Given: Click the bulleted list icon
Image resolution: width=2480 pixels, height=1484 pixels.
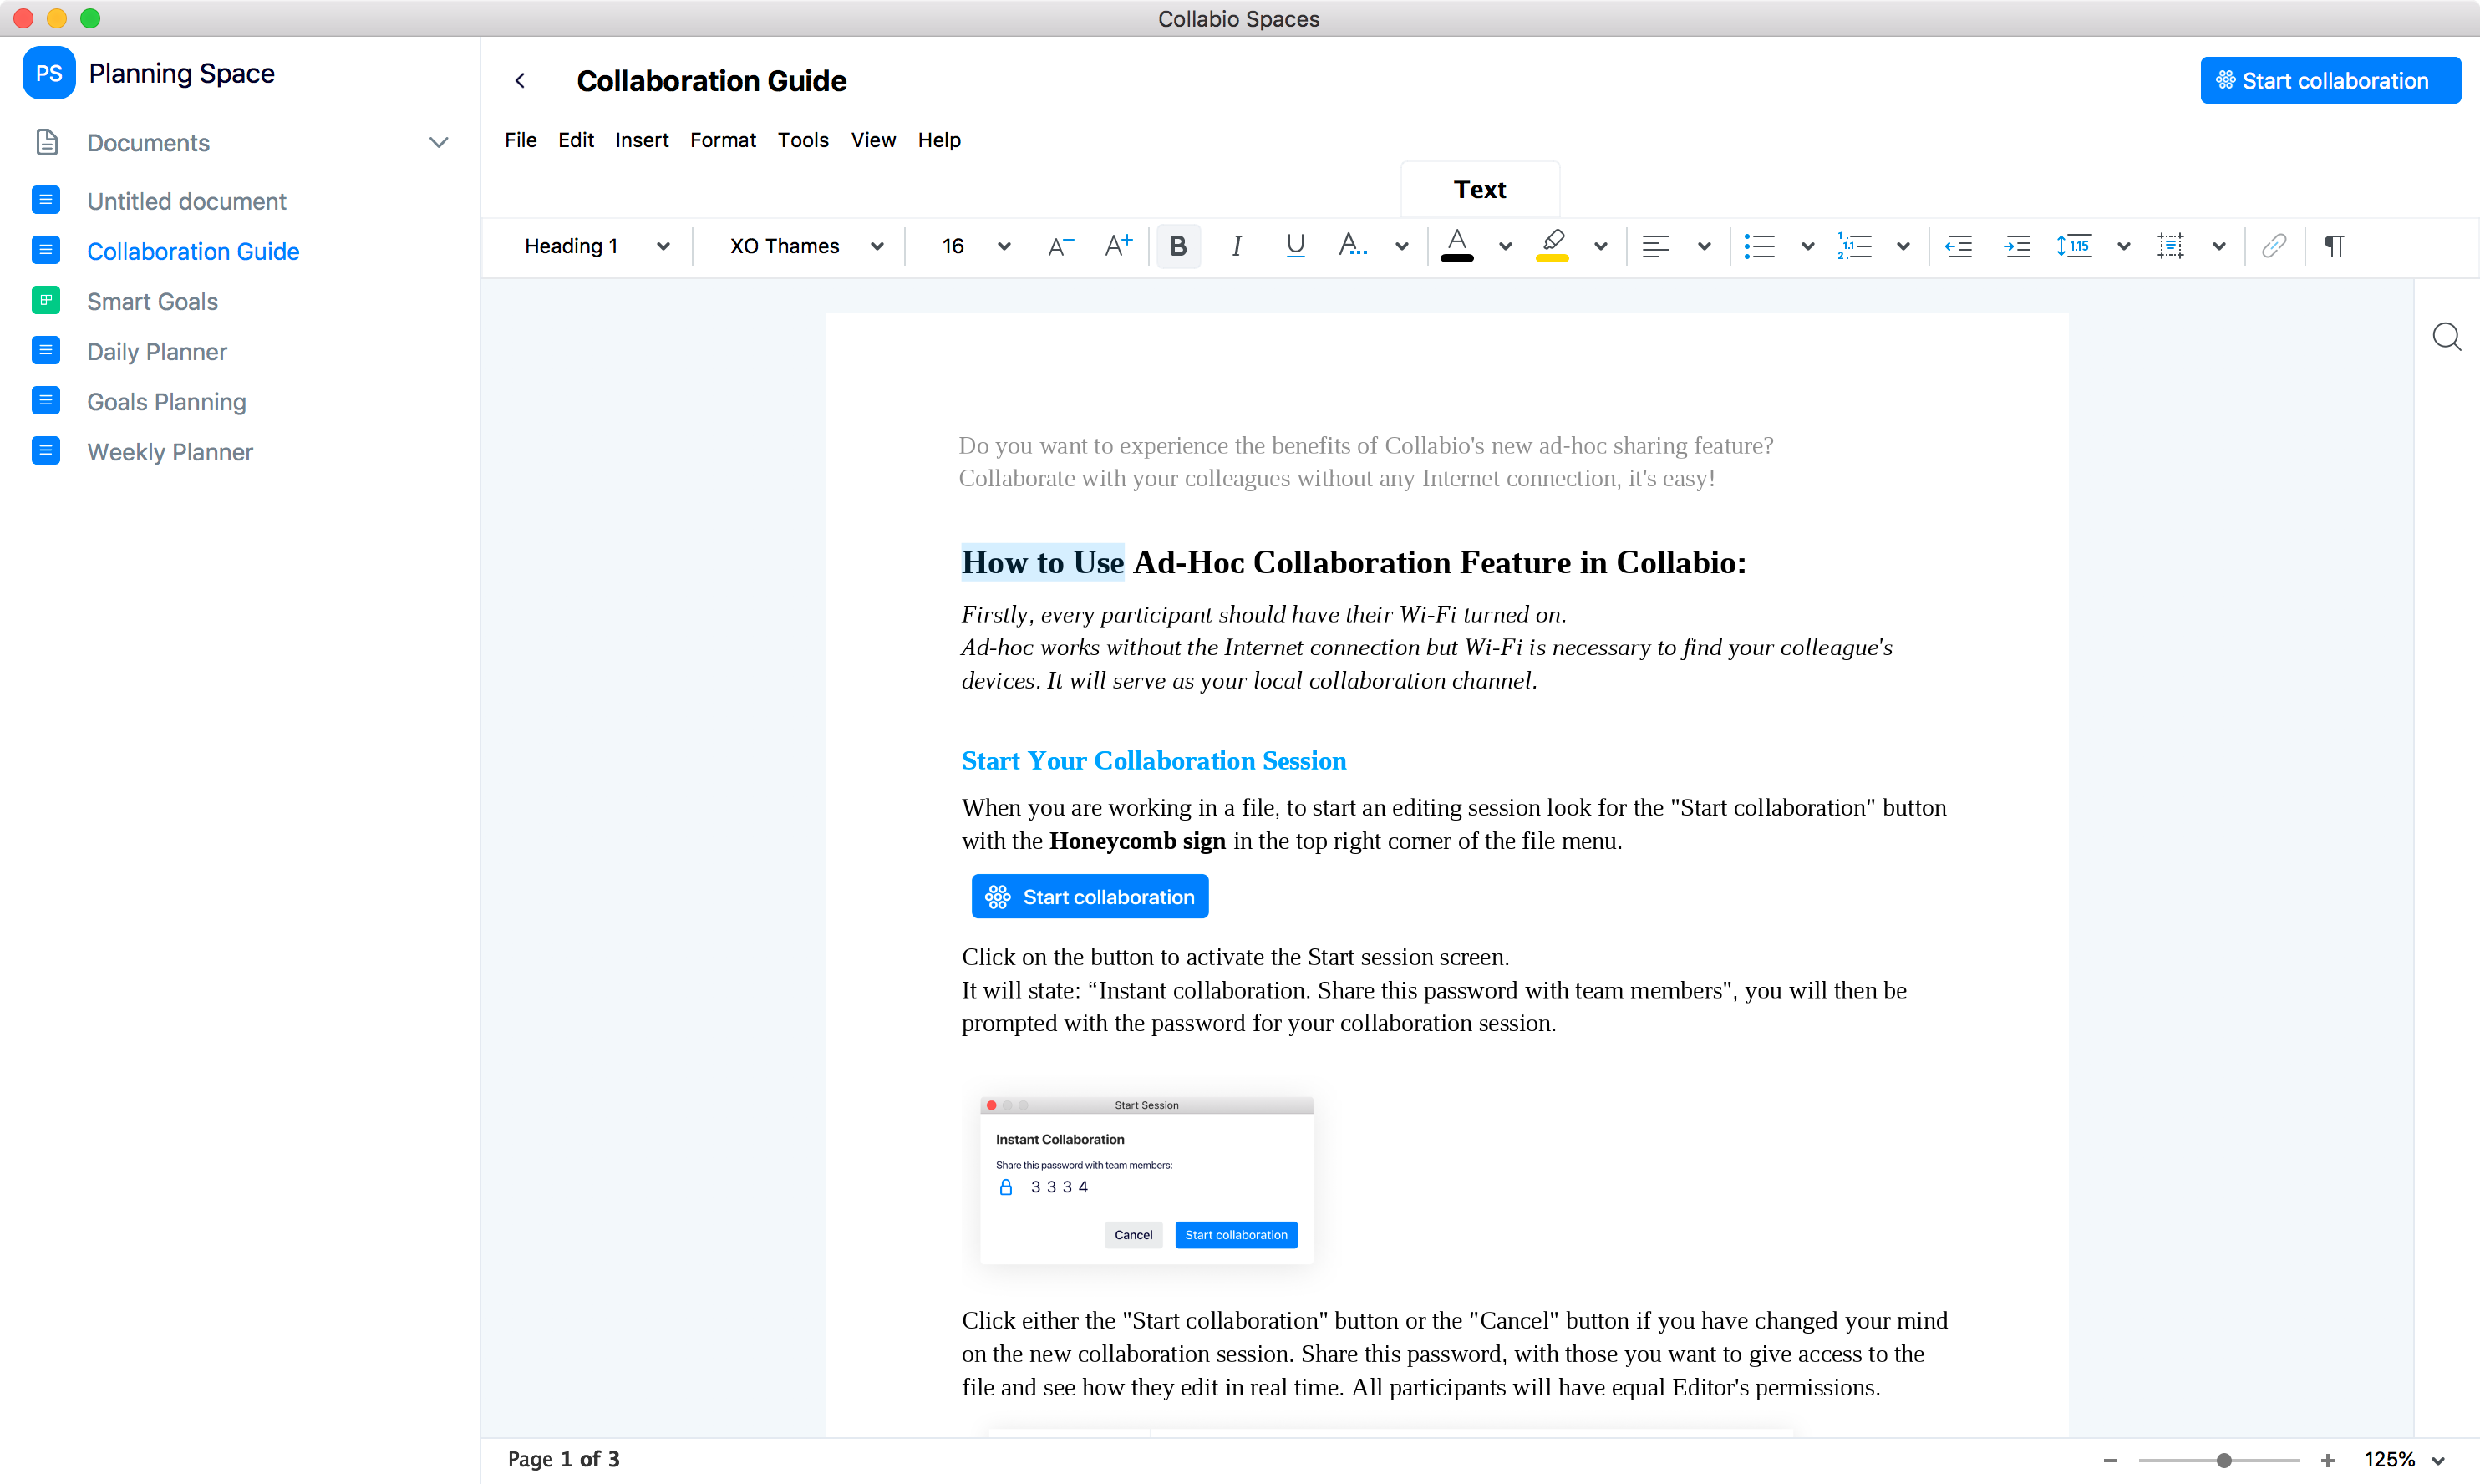Looking at the screenshot, I should click(1759, 246).
